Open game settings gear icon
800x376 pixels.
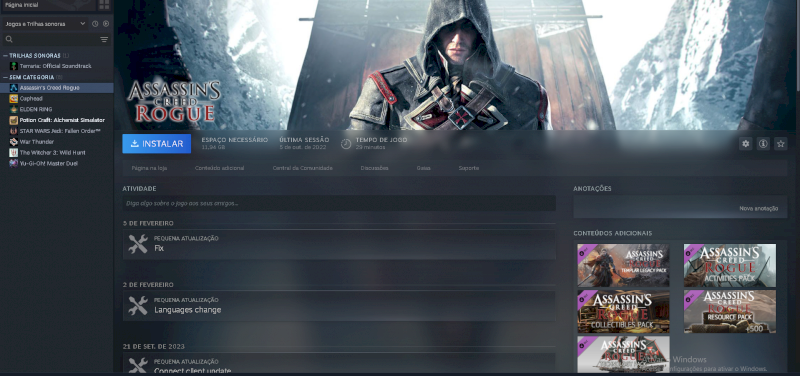pos(746,144)
